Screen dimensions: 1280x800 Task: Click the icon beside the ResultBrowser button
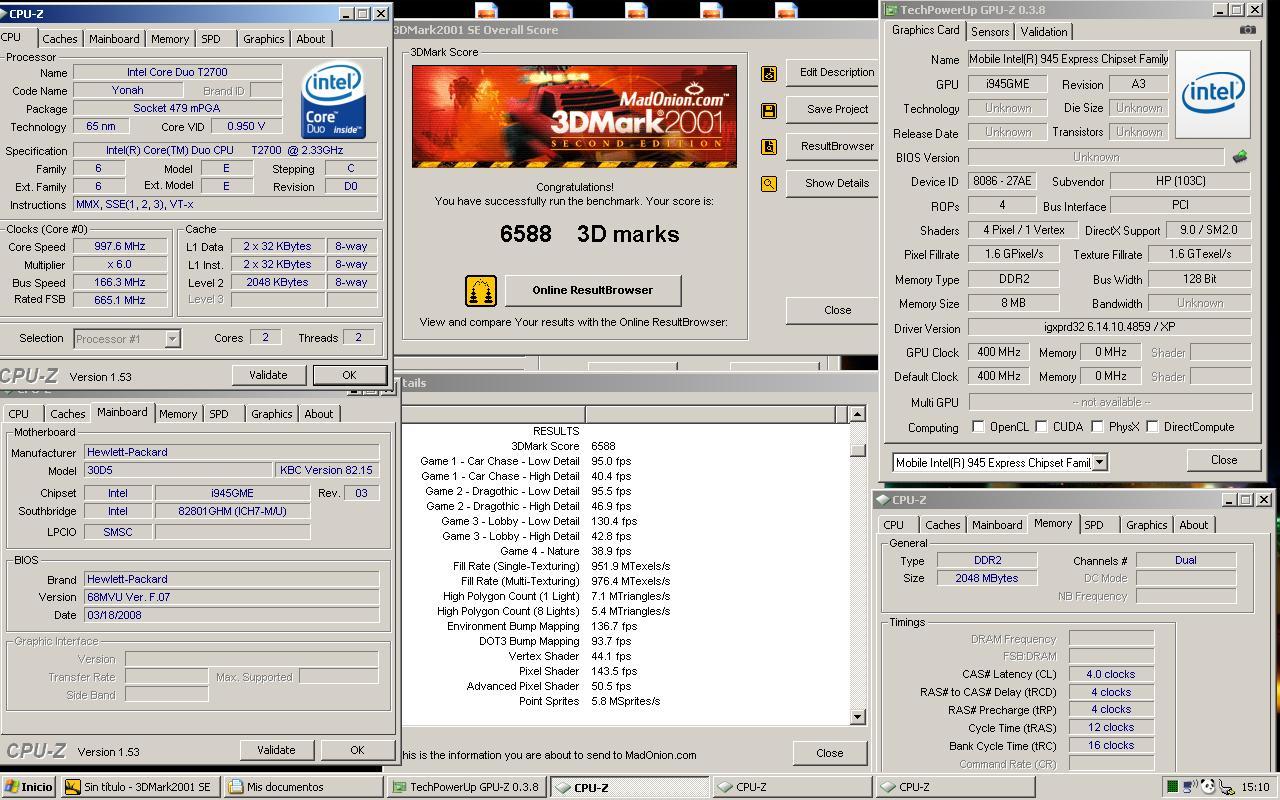pos(769,147)
